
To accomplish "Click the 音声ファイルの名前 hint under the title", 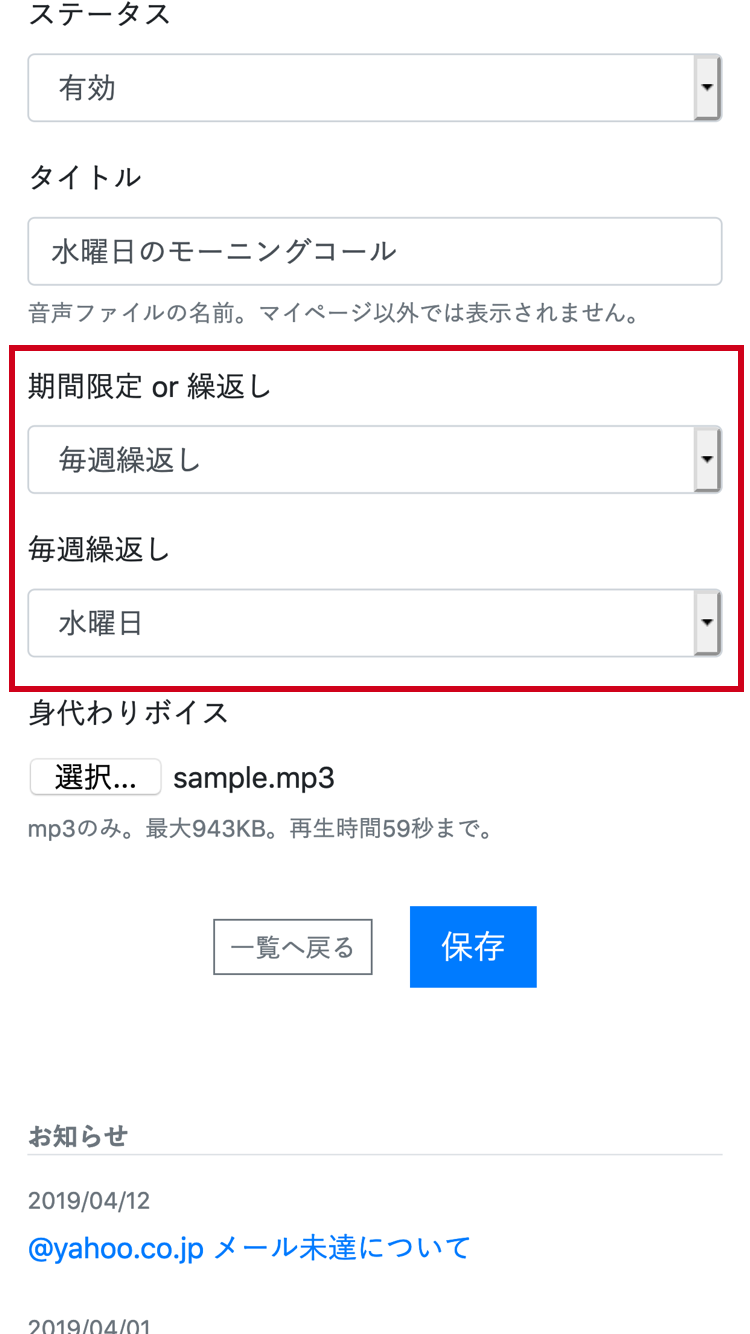I will (x=334, y=314).
